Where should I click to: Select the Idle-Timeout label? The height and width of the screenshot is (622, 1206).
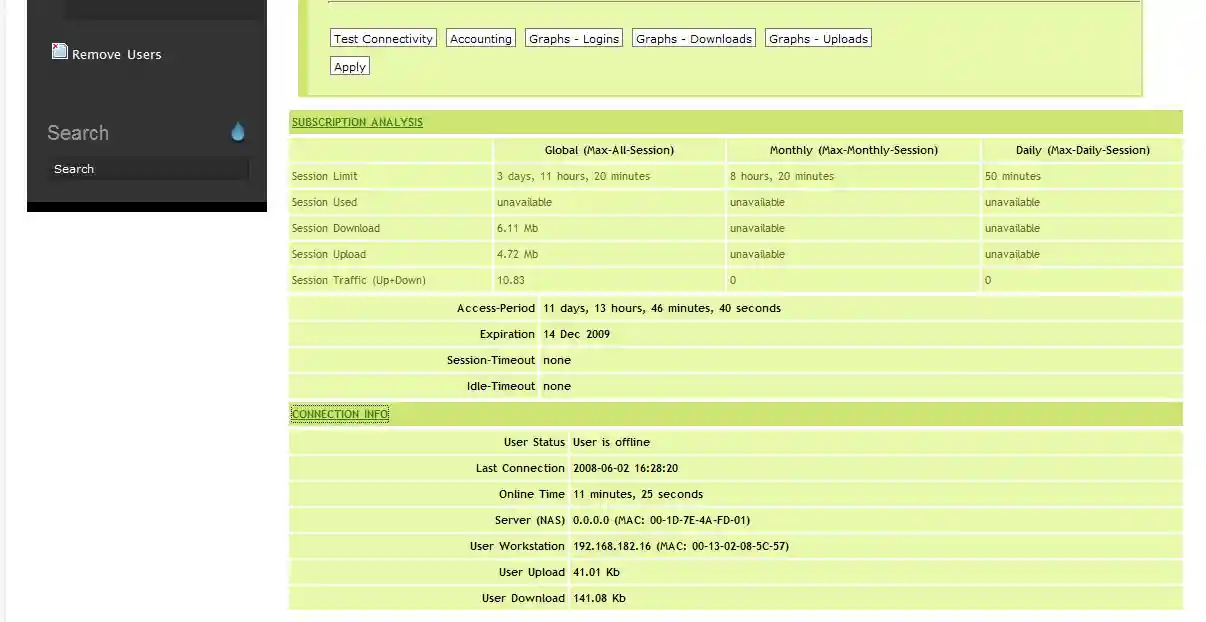(501, 386)
